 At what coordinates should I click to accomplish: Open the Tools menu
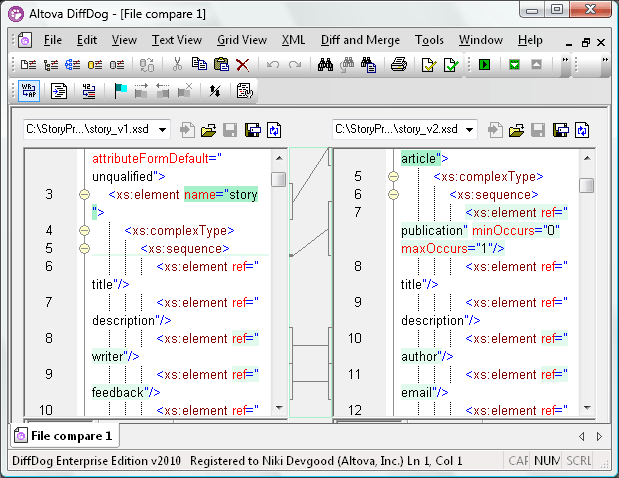click(x=429, y=40)
